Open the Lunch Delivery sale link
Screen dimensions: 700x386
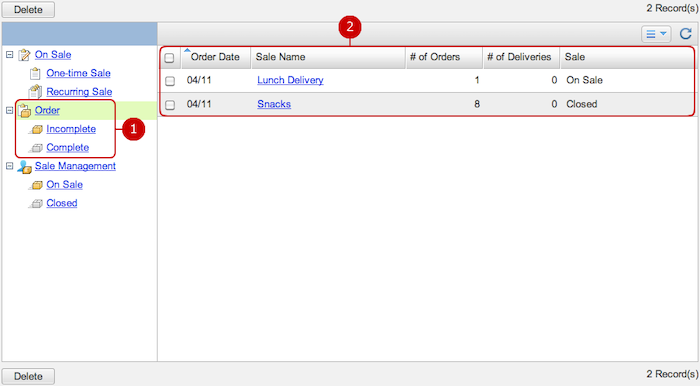coord(290,80)
